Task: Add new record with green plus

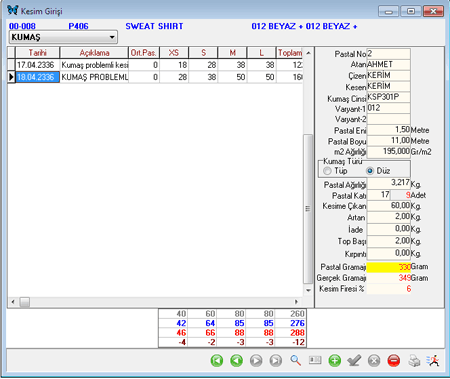Action: point(335,361)
